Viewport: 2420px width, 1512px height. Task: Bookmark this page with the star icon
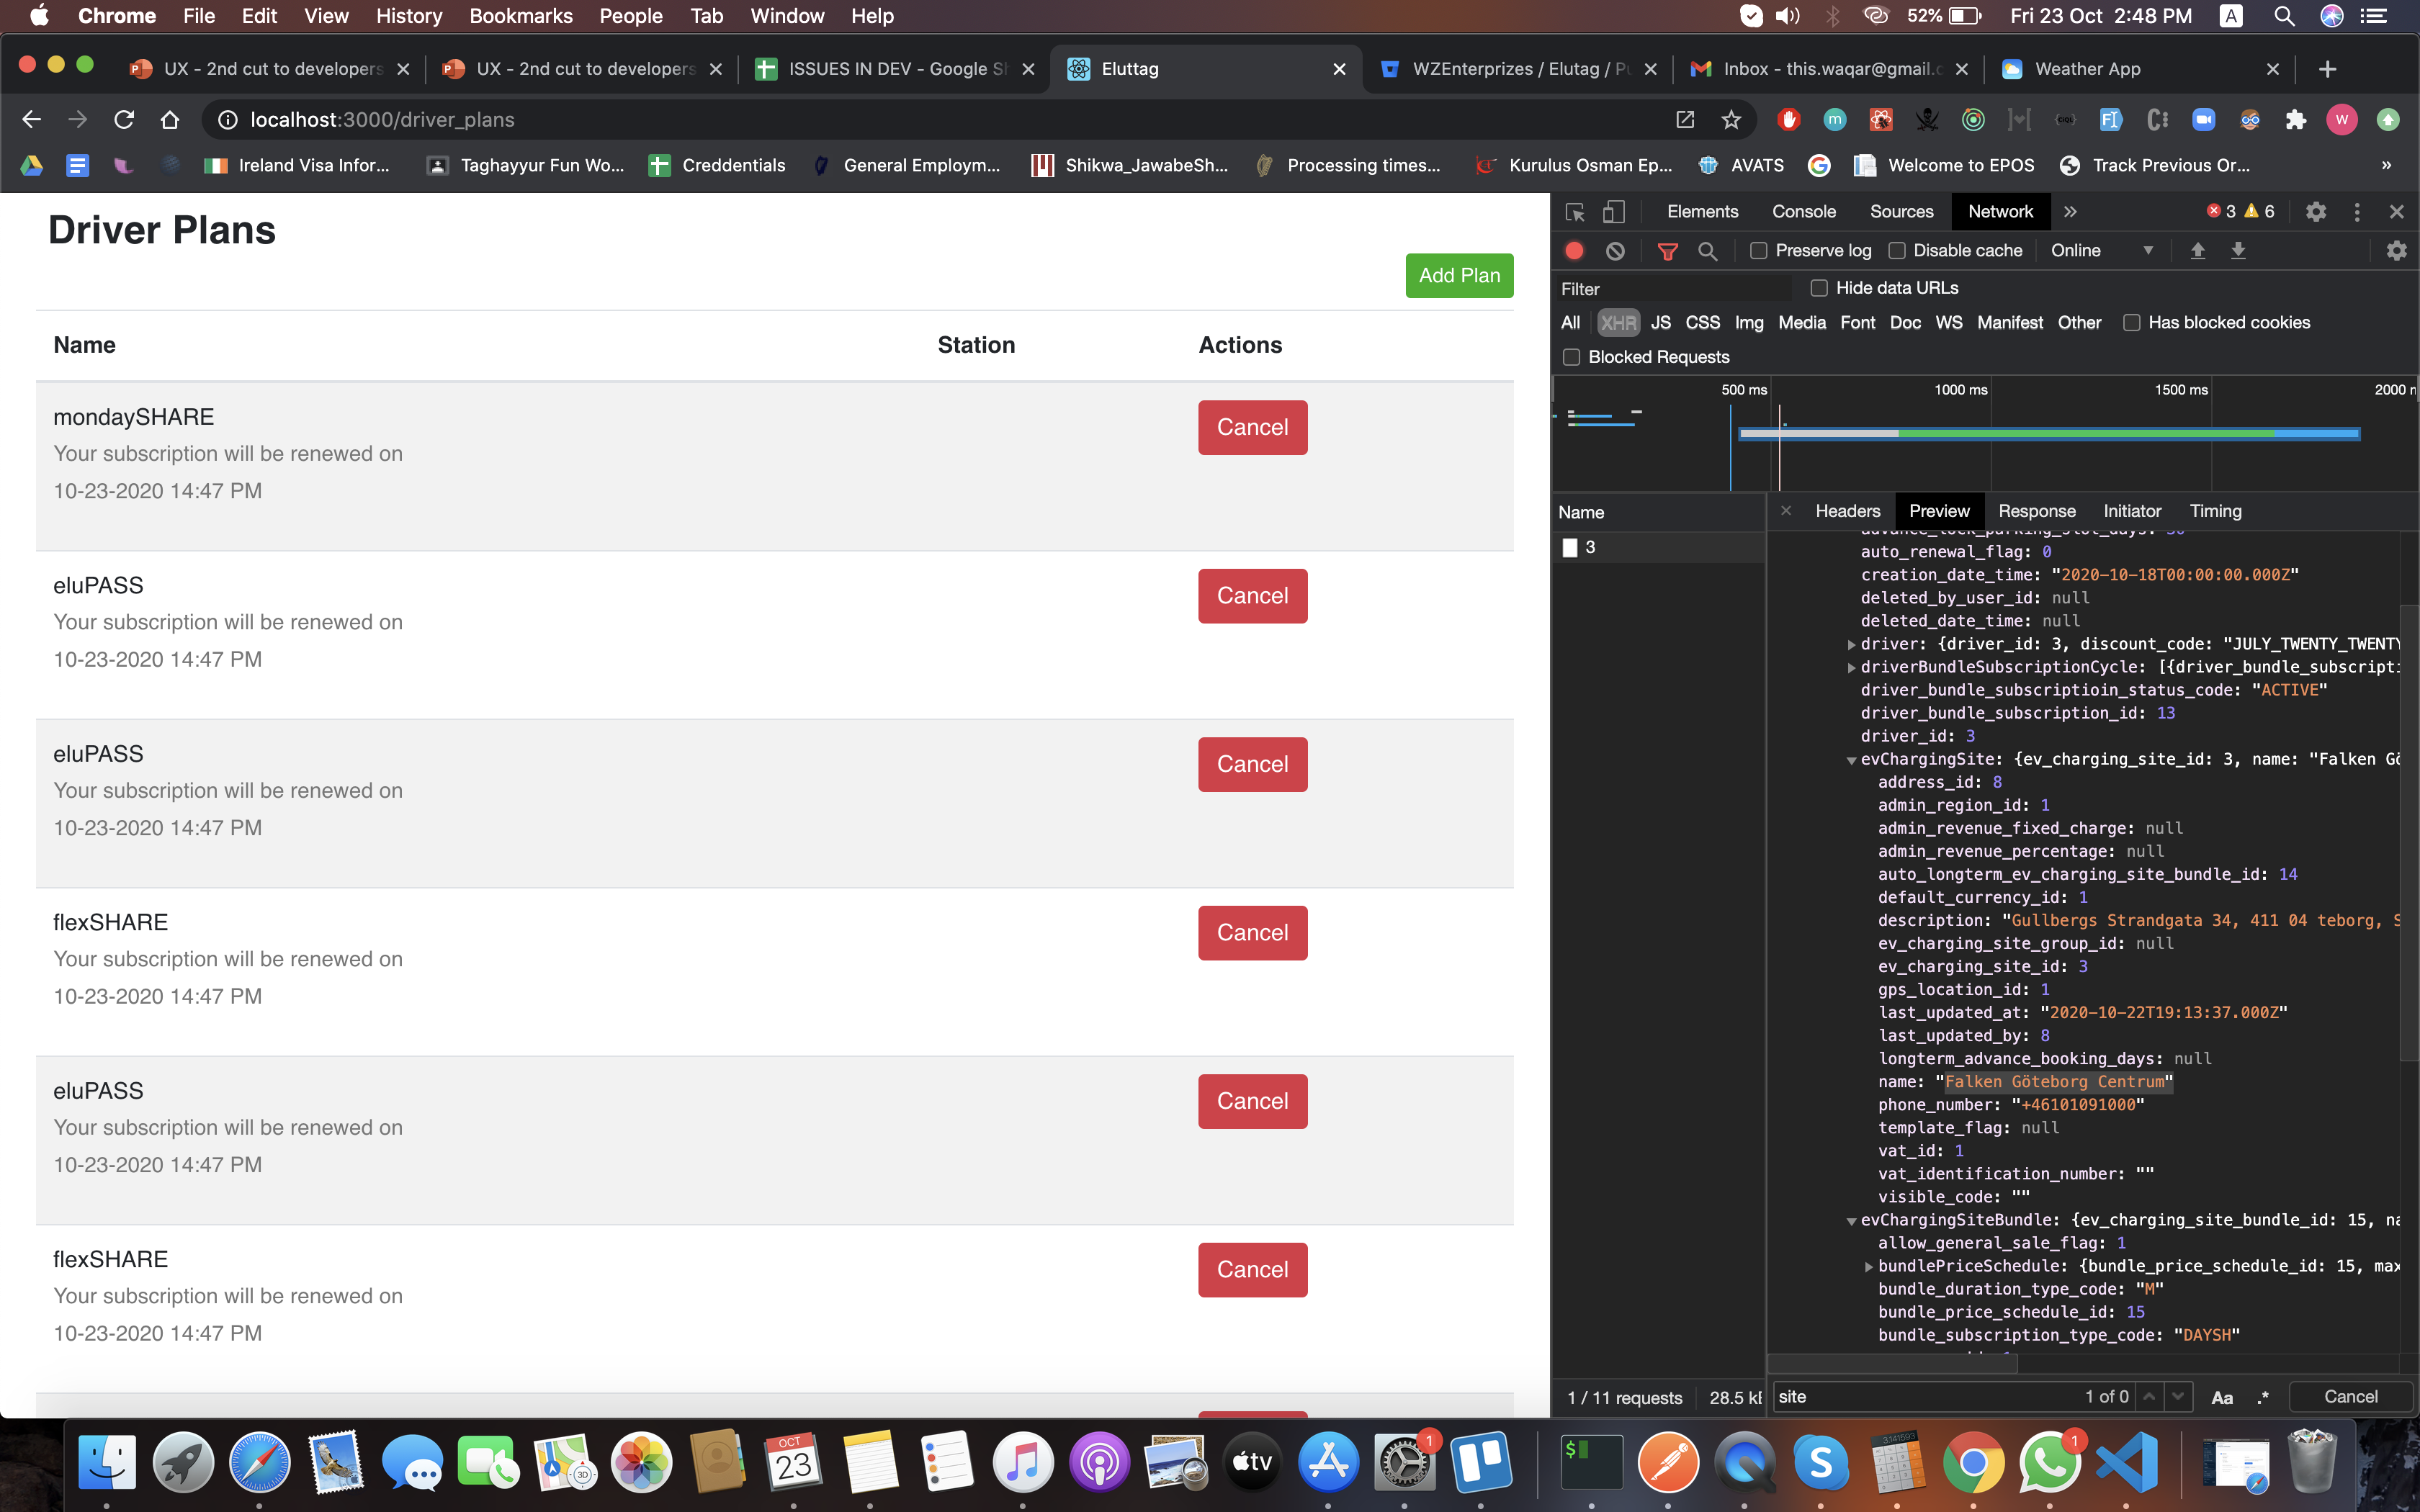[x=1731, y=120]
